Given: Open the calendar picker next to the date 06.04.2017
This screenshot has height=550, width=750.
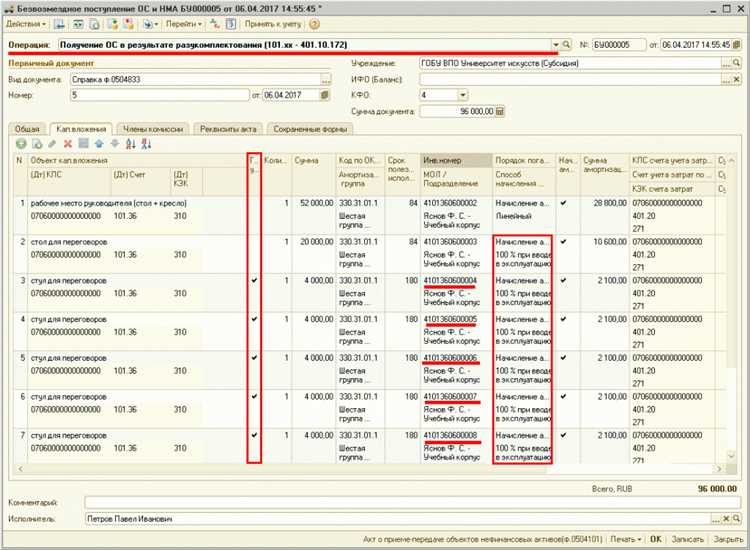Looking at the screenshot, I should (324, 95).
